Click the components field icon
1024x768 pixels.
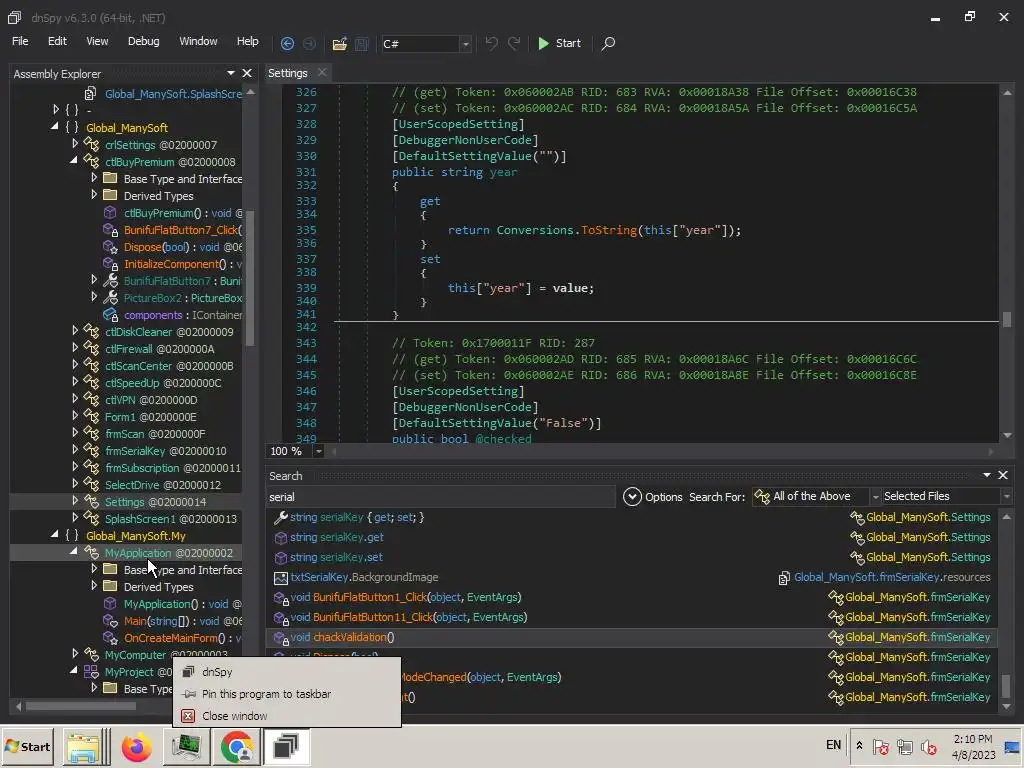coord(110,315)
